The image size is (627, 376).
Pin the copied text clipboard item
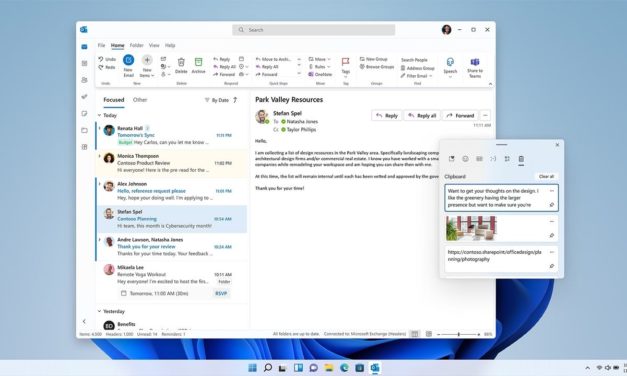(552, 205)
